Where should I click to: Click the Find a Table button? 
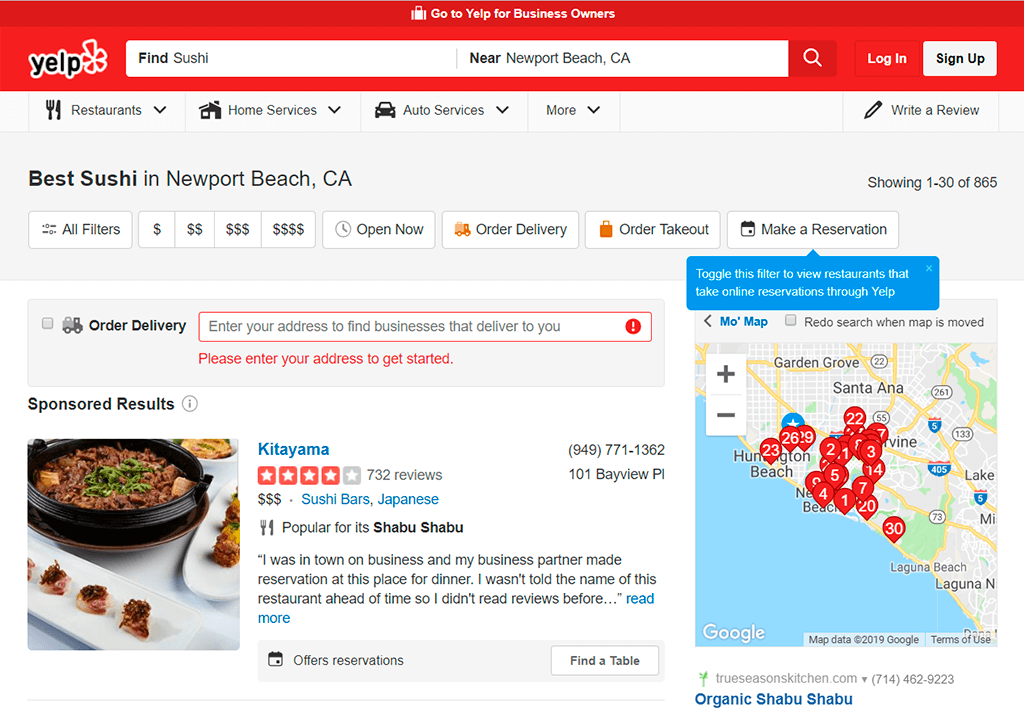point(605,661)
